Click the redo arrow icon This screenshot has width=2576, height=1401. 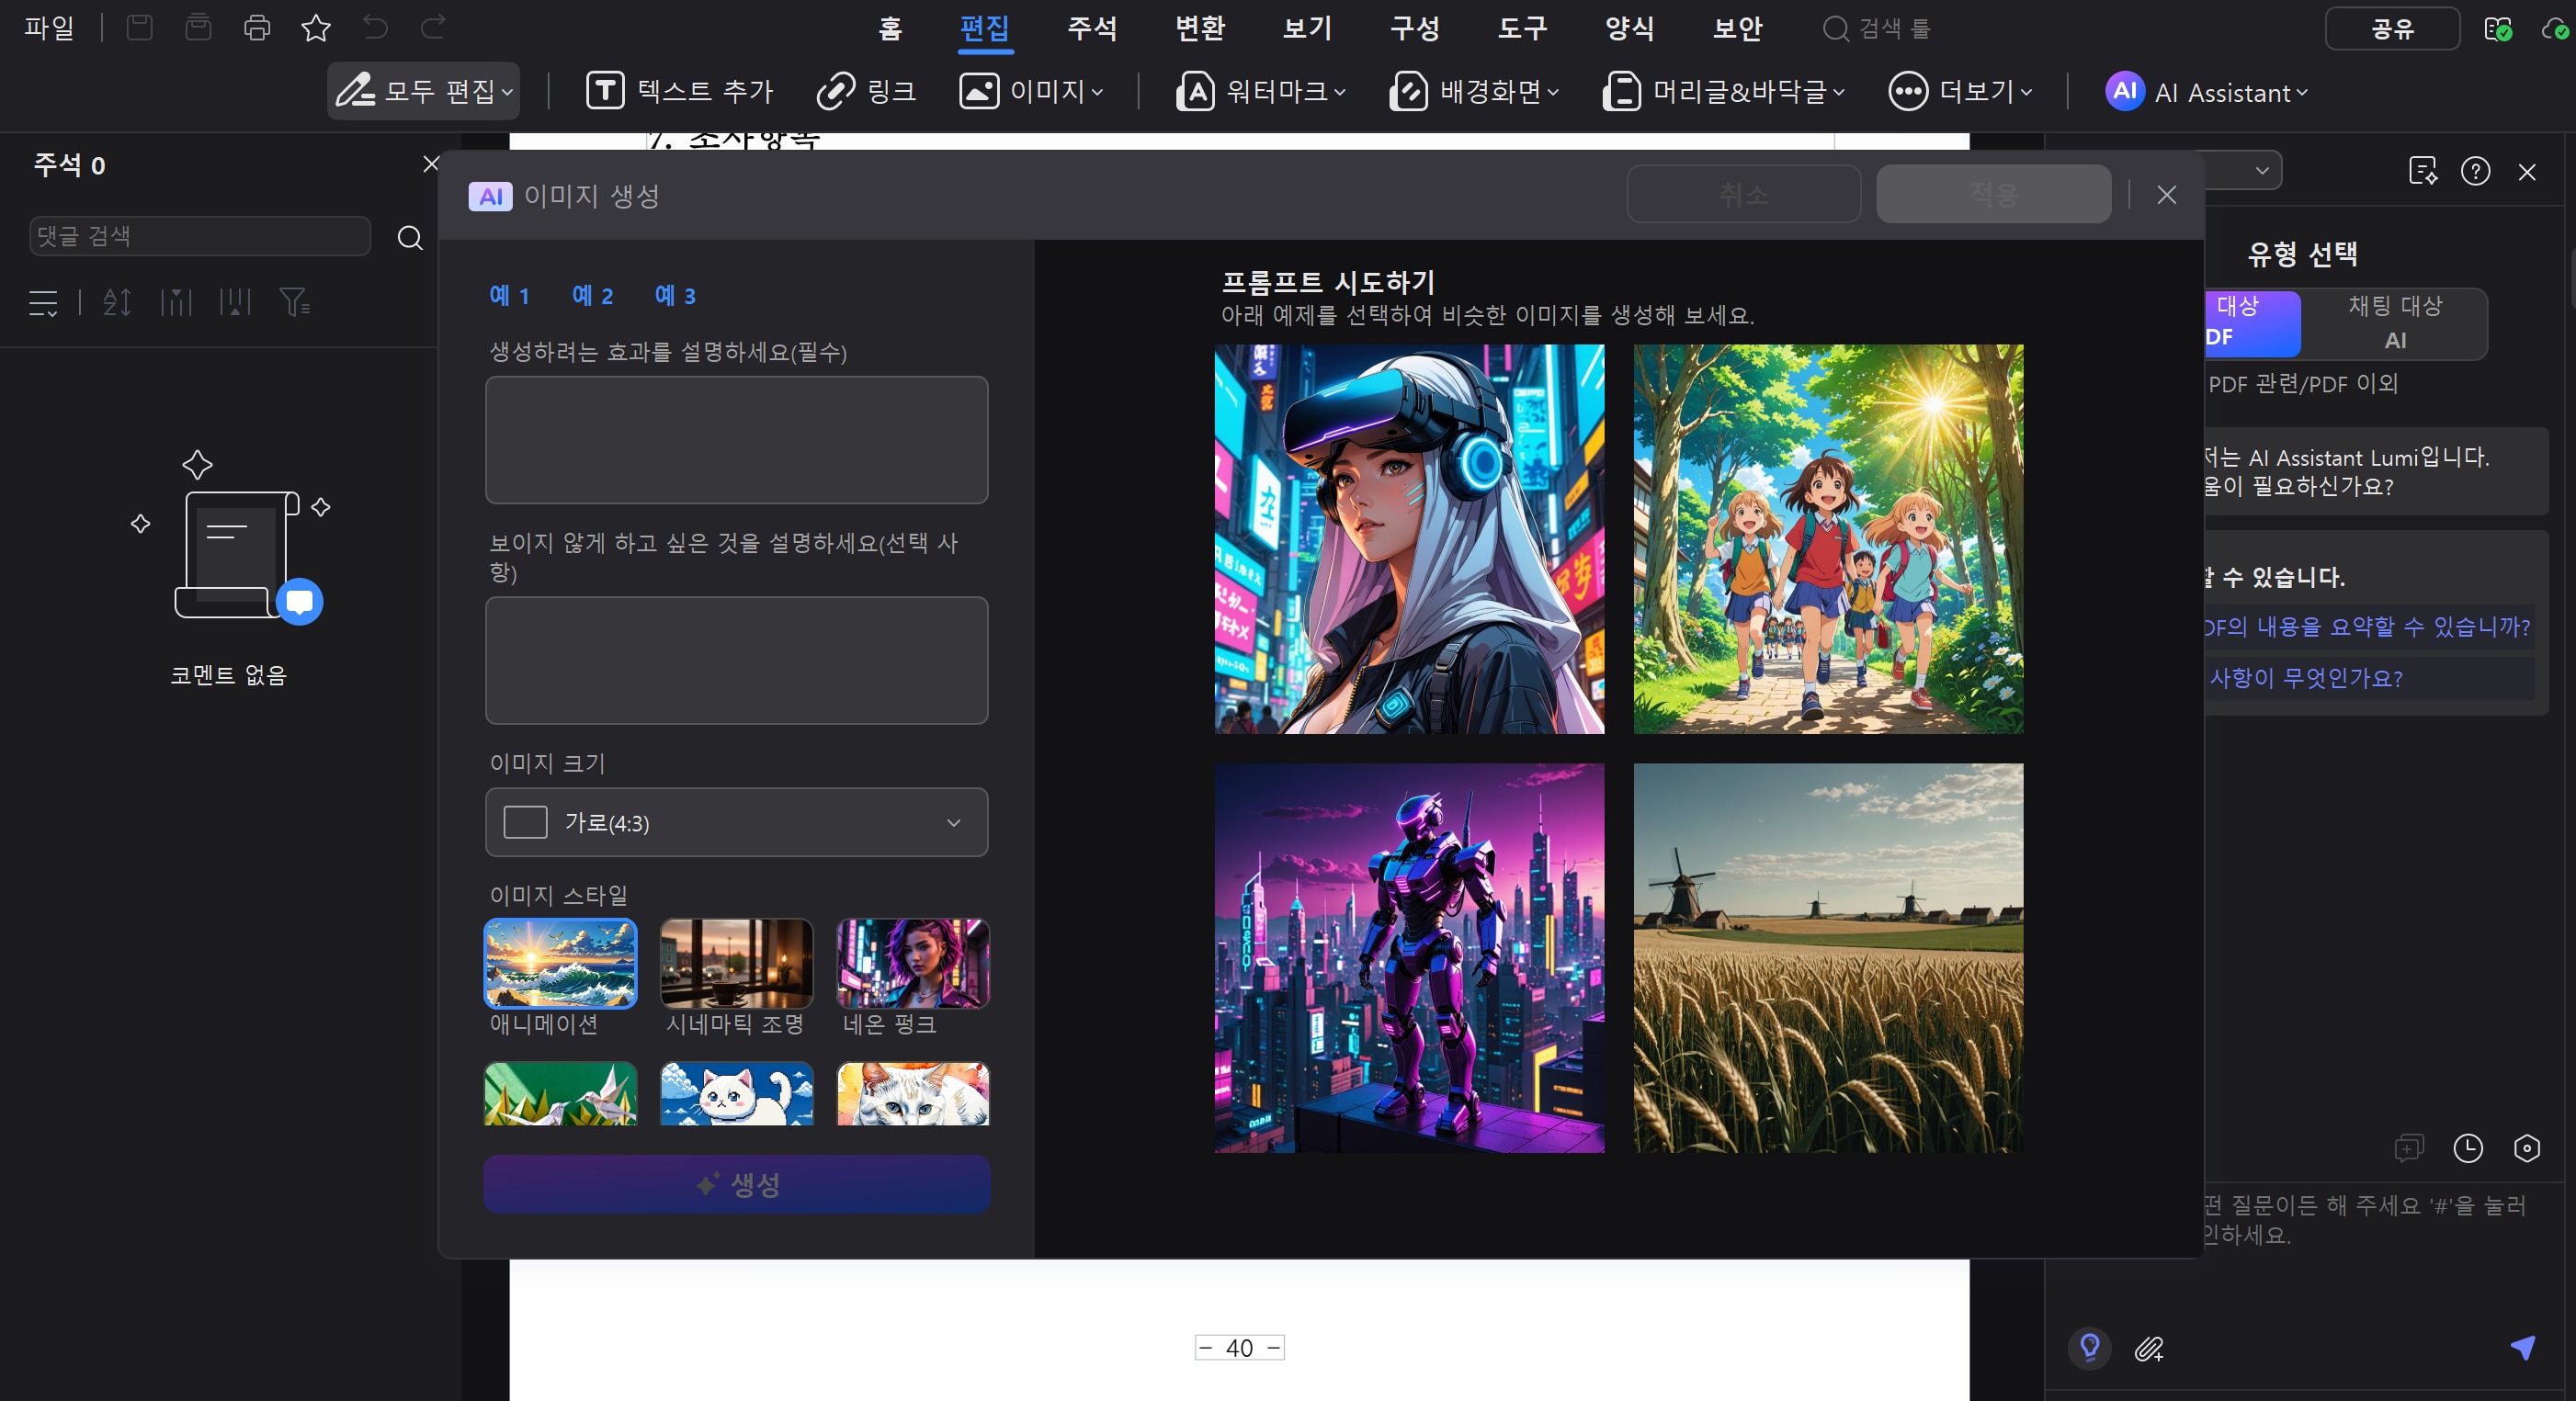tap(433, 28)
